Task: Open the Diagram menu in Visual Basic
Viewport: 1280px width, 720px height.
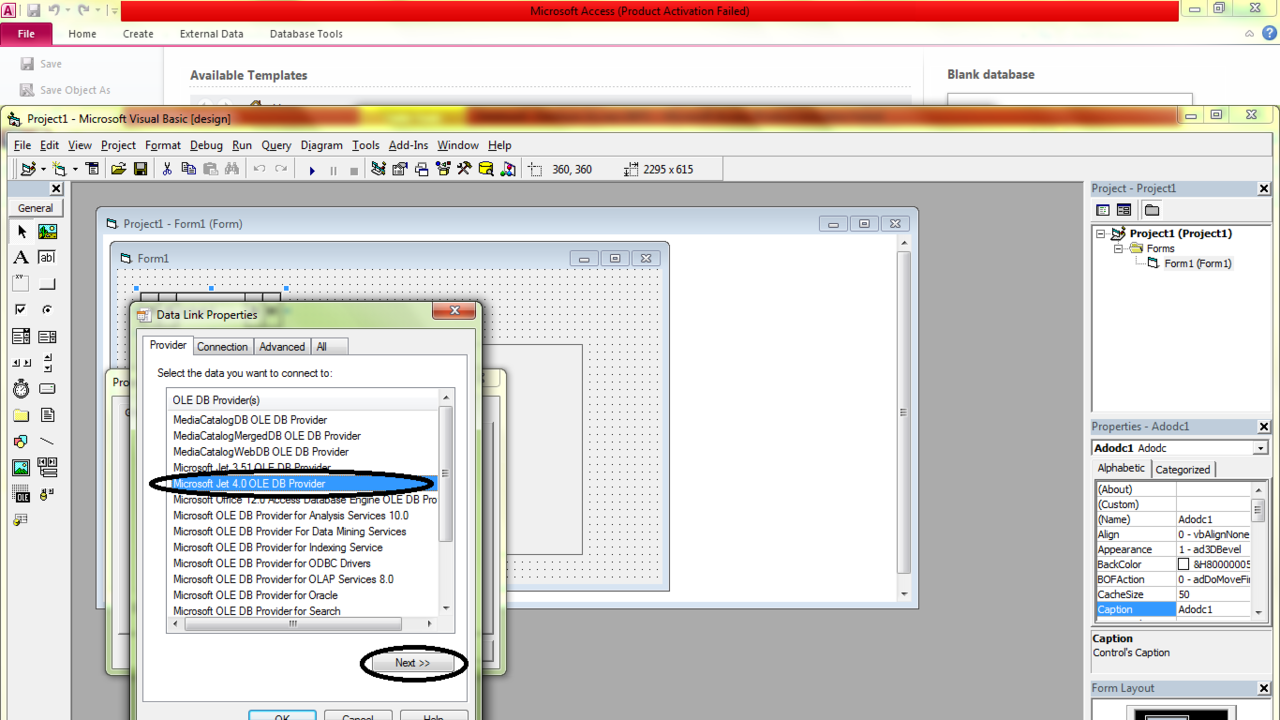Action: 321,145
